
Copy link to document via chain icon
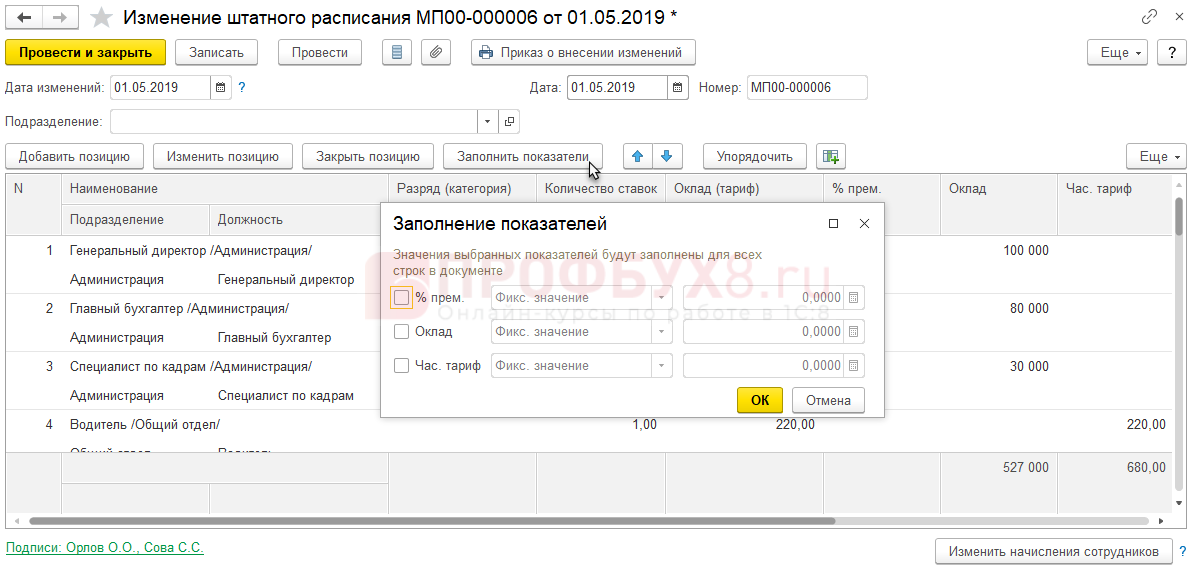click(x=1150, y=17)
